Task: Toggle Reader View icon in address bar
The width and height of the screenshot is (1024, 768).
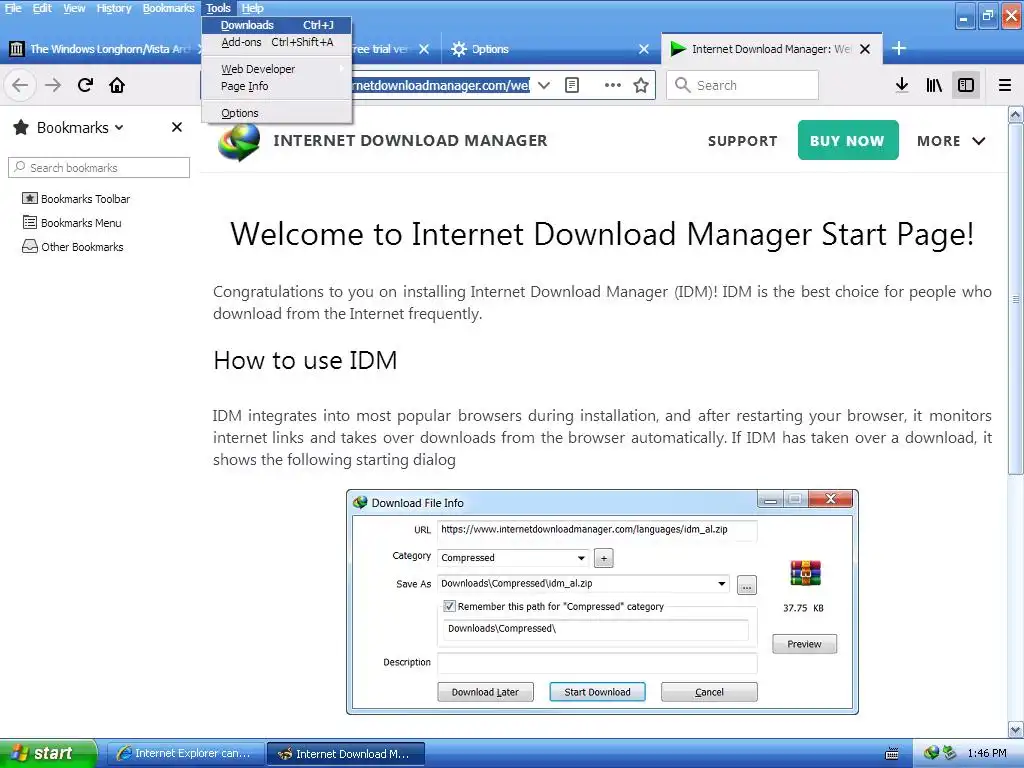Action: (x=572, y=85)
